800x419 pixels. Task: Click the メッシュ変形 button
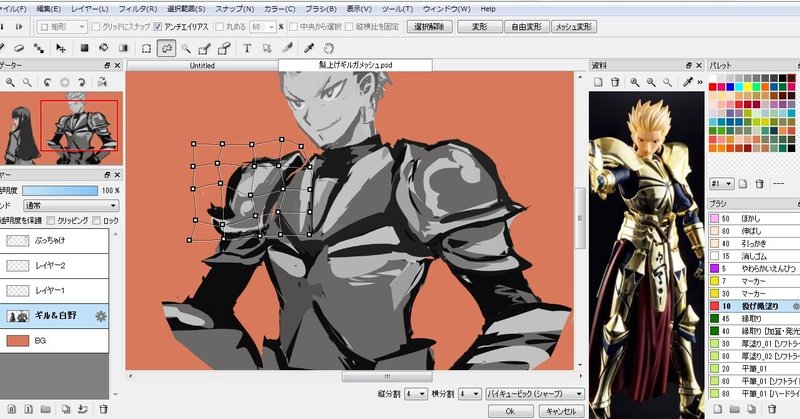point(573,27)
